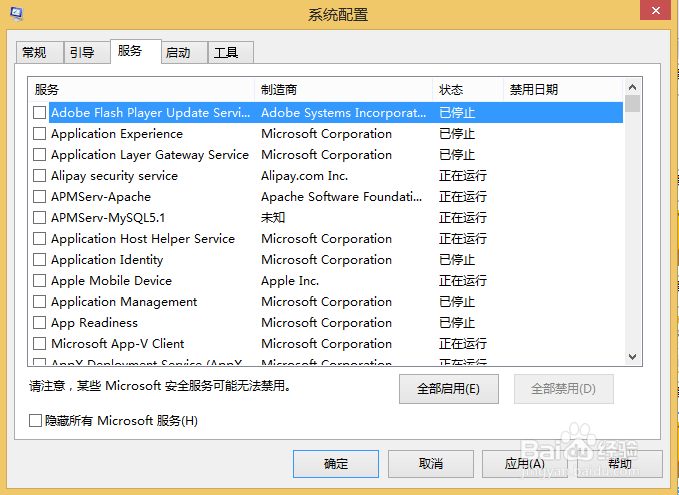Click the scrollbar down arrow in services list

(x=632, y=356)
